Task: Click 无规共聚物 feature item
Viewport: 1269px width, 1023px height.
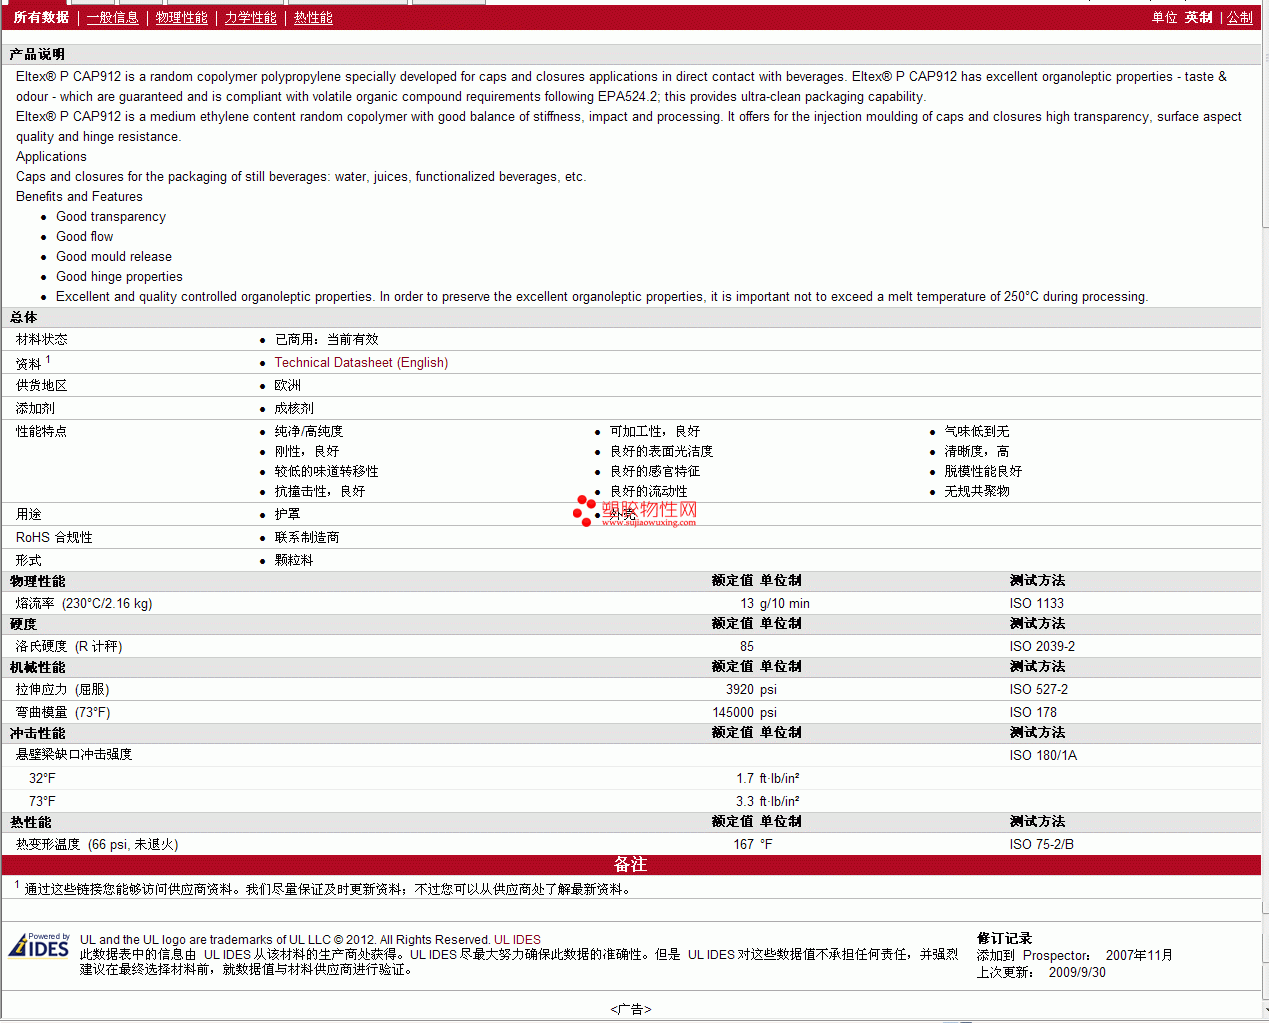Action: click(977, 492)
